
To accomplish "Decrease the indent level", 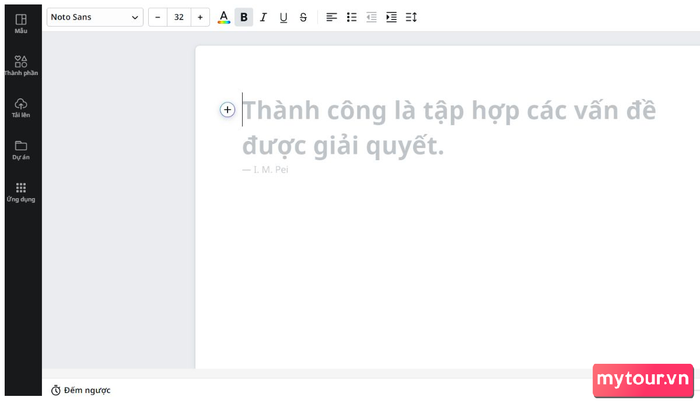I will pyautogui.click(x=371, y=17).
